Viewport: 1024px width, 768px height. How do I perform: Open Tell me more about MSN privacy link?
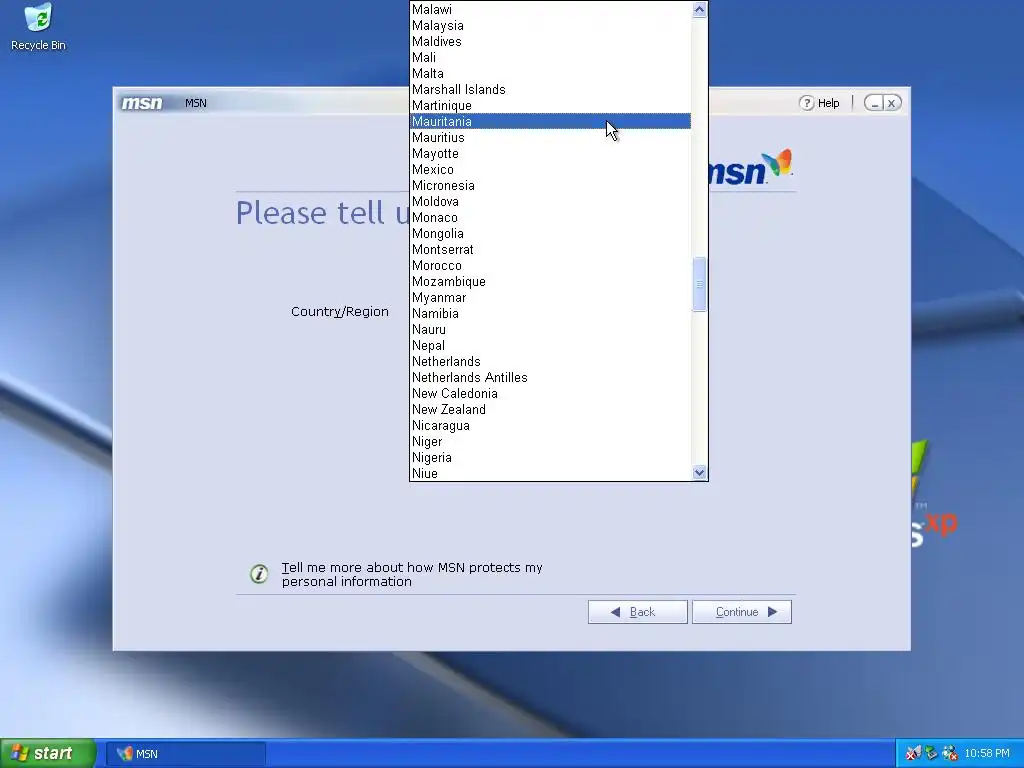tap(412, 574)
